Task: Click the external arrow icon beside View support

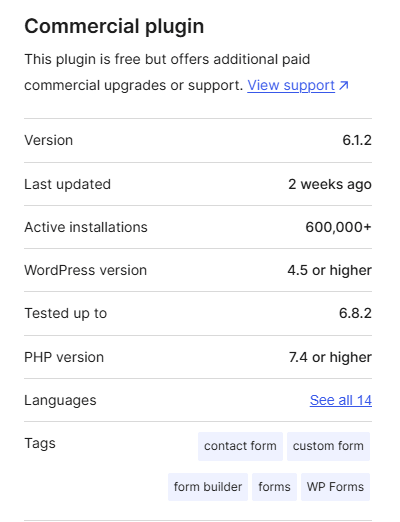Action: 343,86
